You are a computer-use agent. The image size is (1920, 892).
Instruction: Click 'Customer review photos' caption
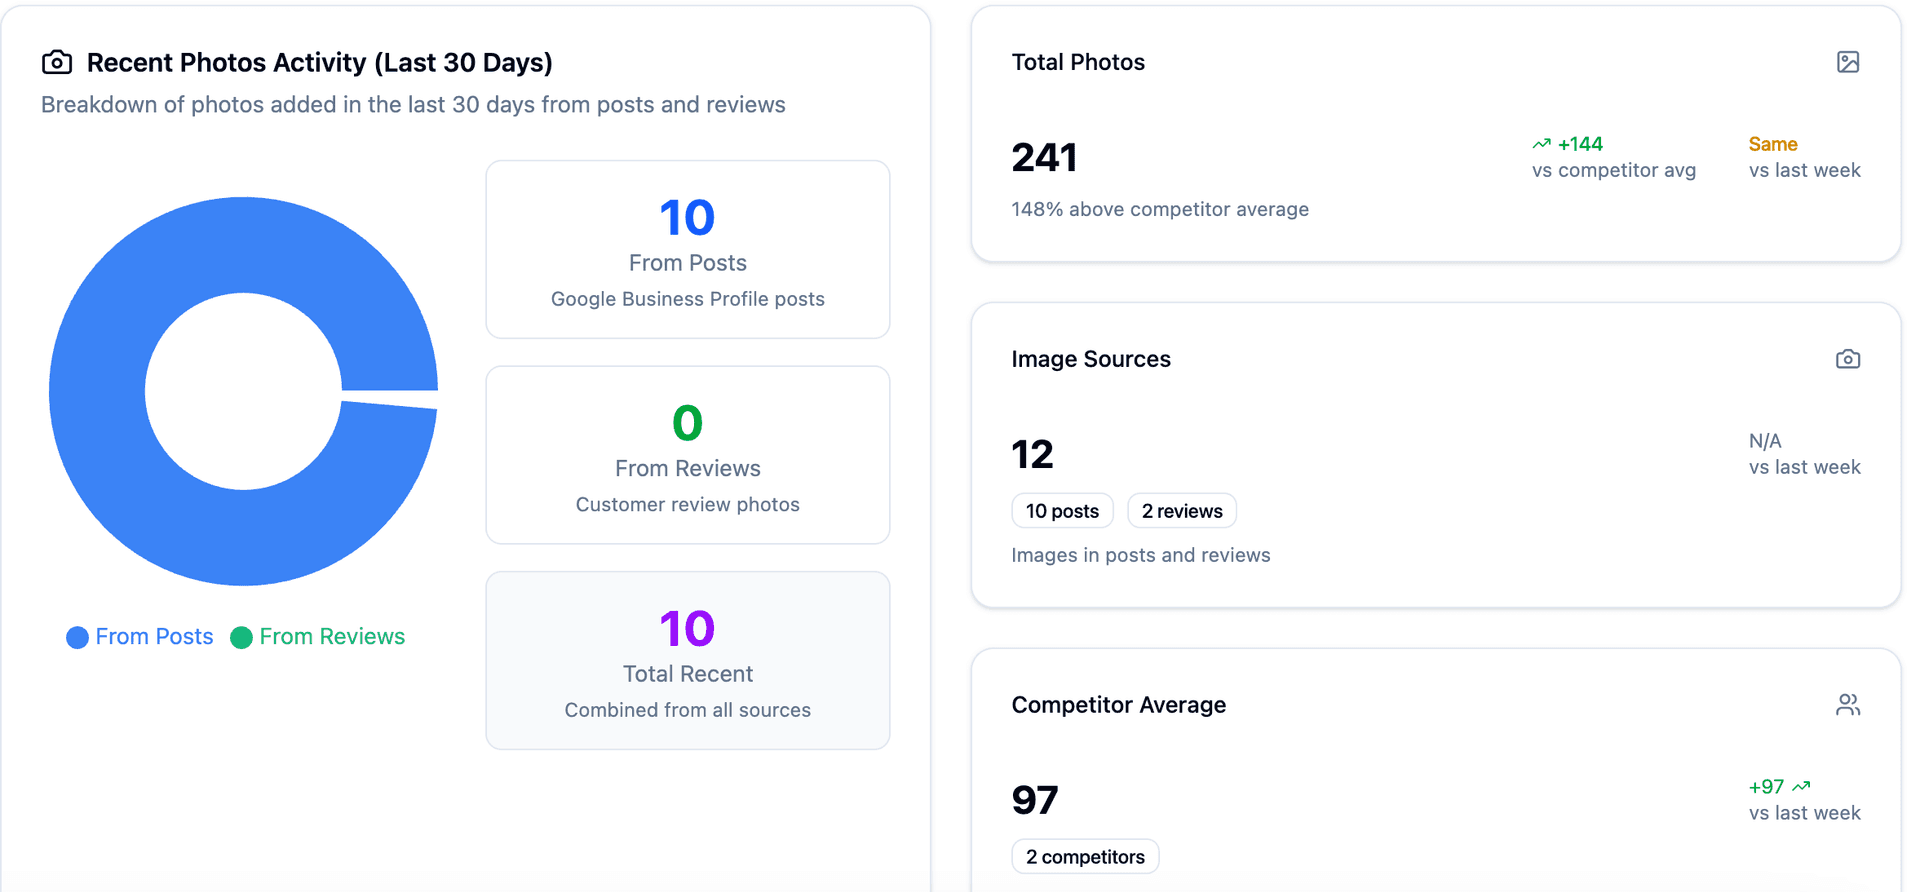pos(688,504)
